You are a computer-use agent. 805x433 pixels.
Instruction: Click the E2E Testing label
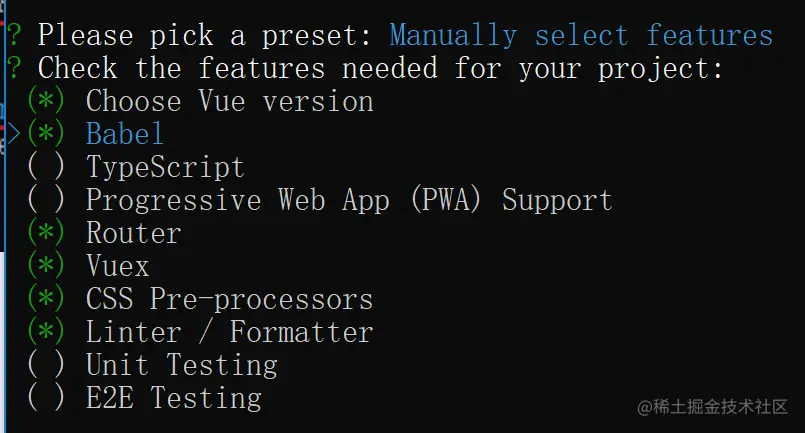[x=173, y=398]
